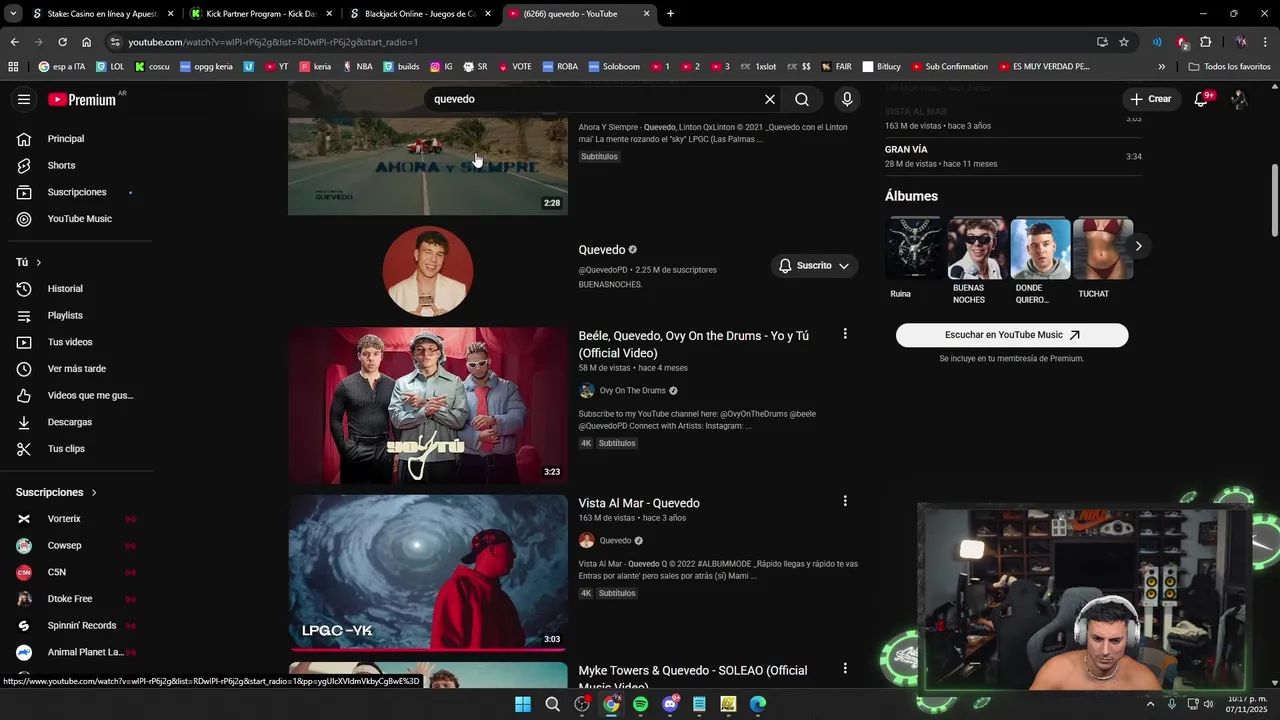
Task: Show hidden system tray icons
Action: tap(1150, 704)
